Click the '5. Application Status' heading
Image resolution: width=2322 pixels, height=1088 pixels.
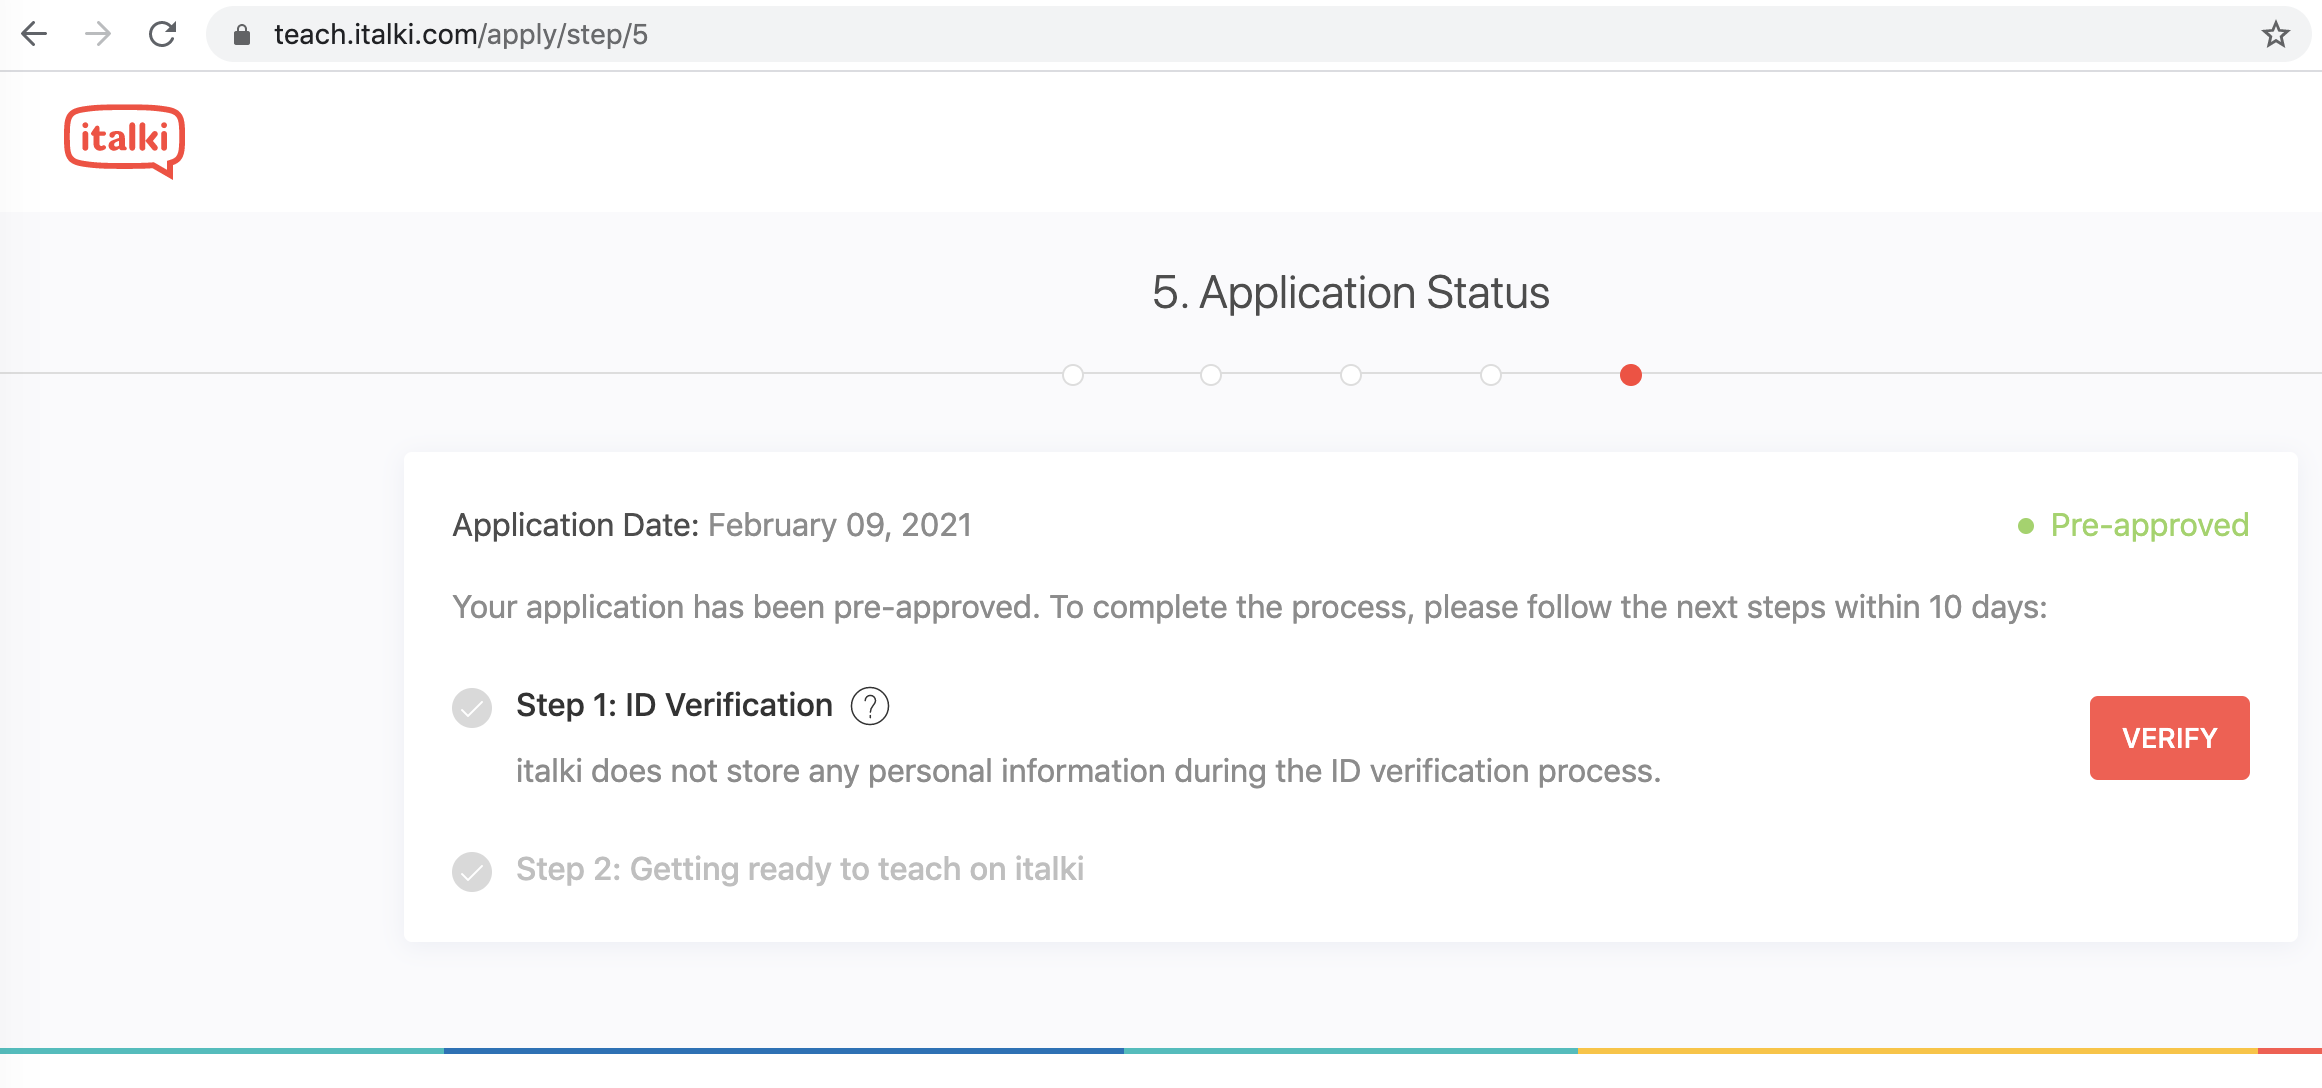coord(1351,293)
